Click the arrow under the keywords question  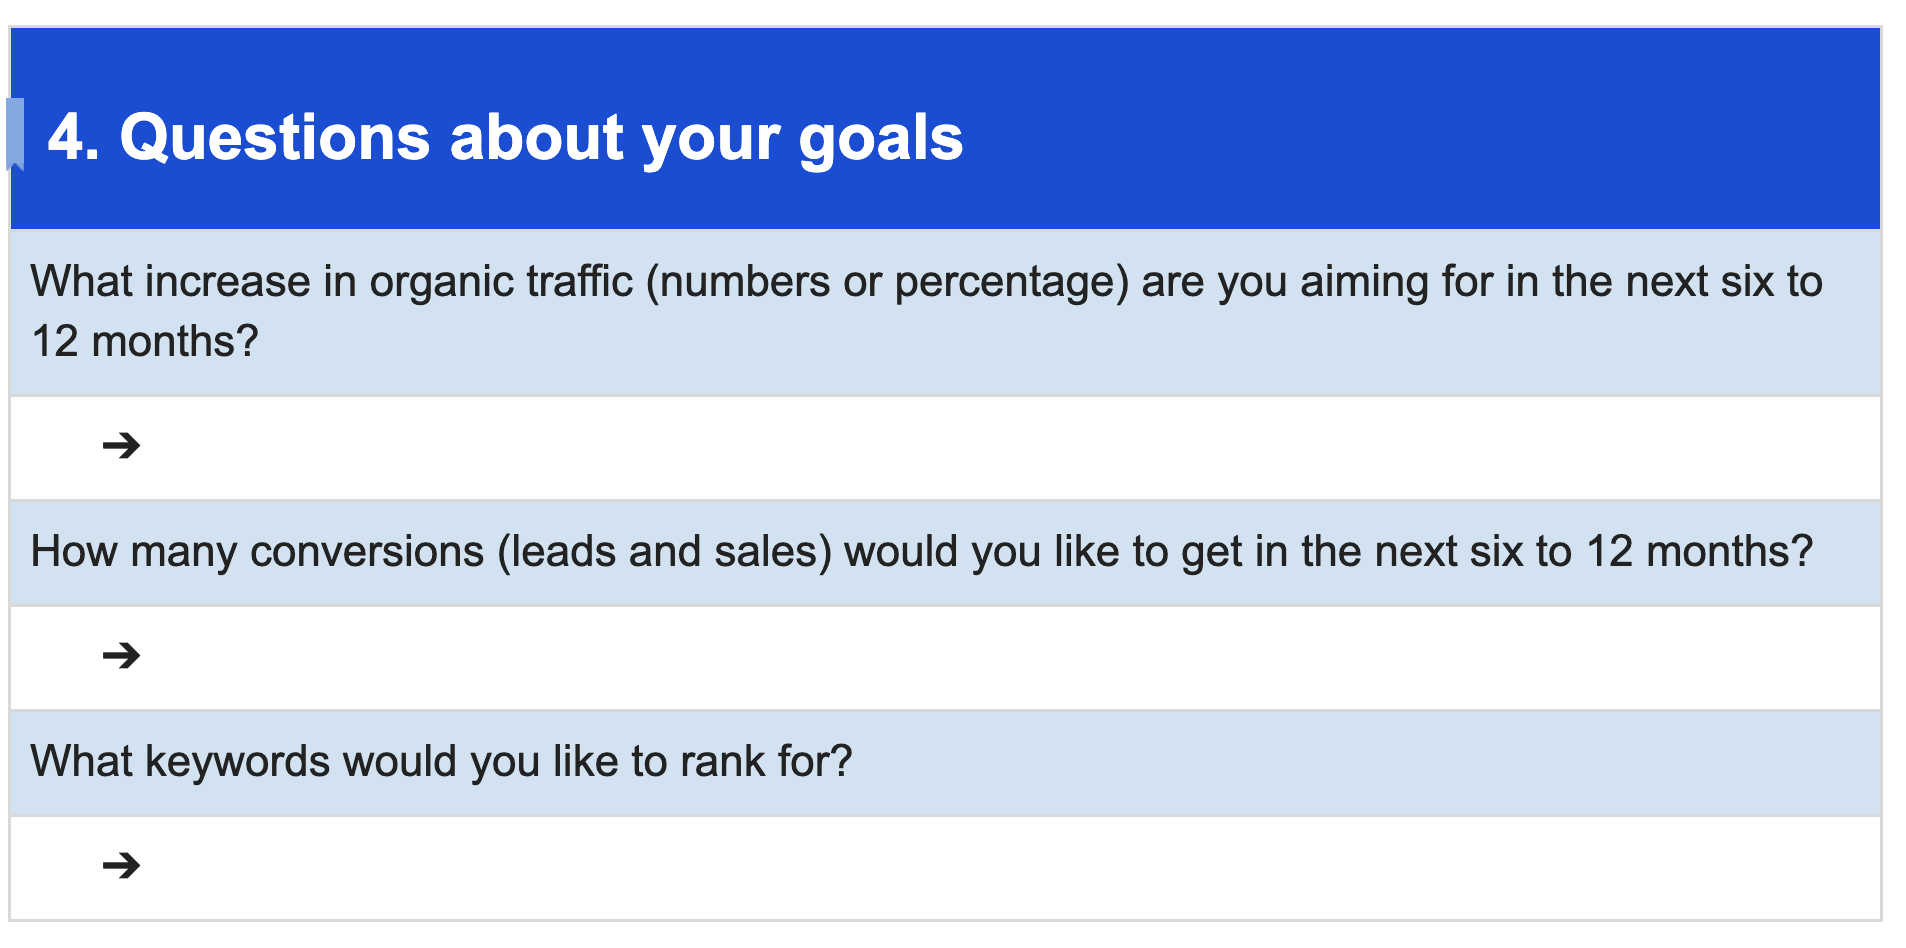[x=121, y=865]
